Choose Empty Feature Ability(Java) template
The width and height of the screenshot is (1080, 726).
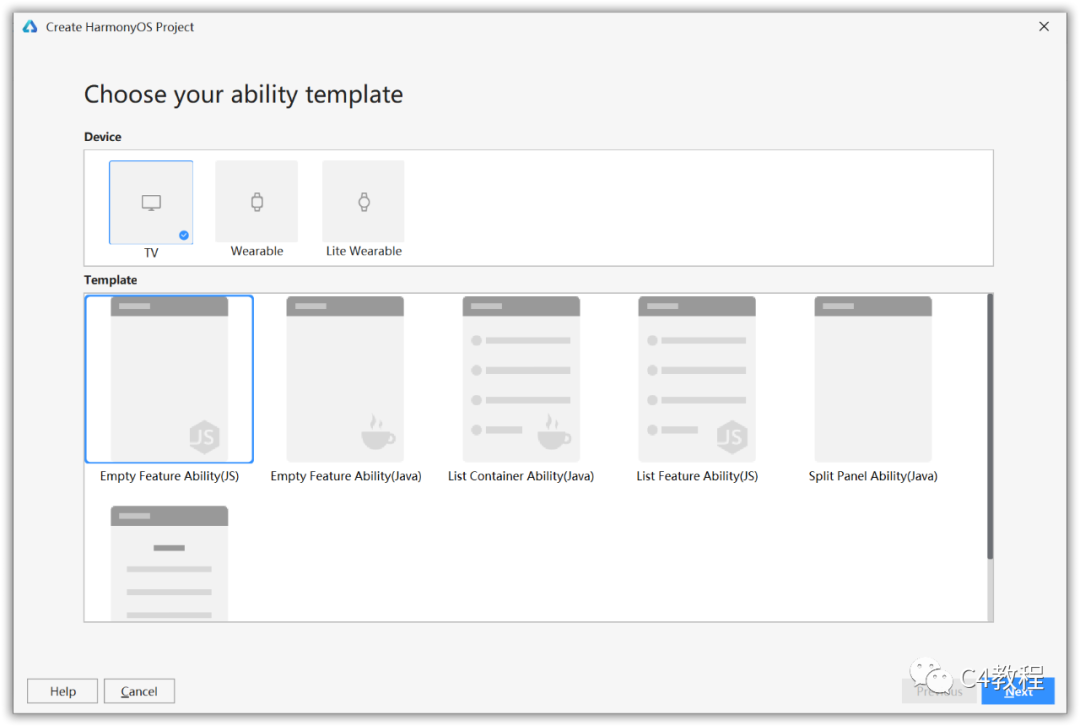[345, 379]
